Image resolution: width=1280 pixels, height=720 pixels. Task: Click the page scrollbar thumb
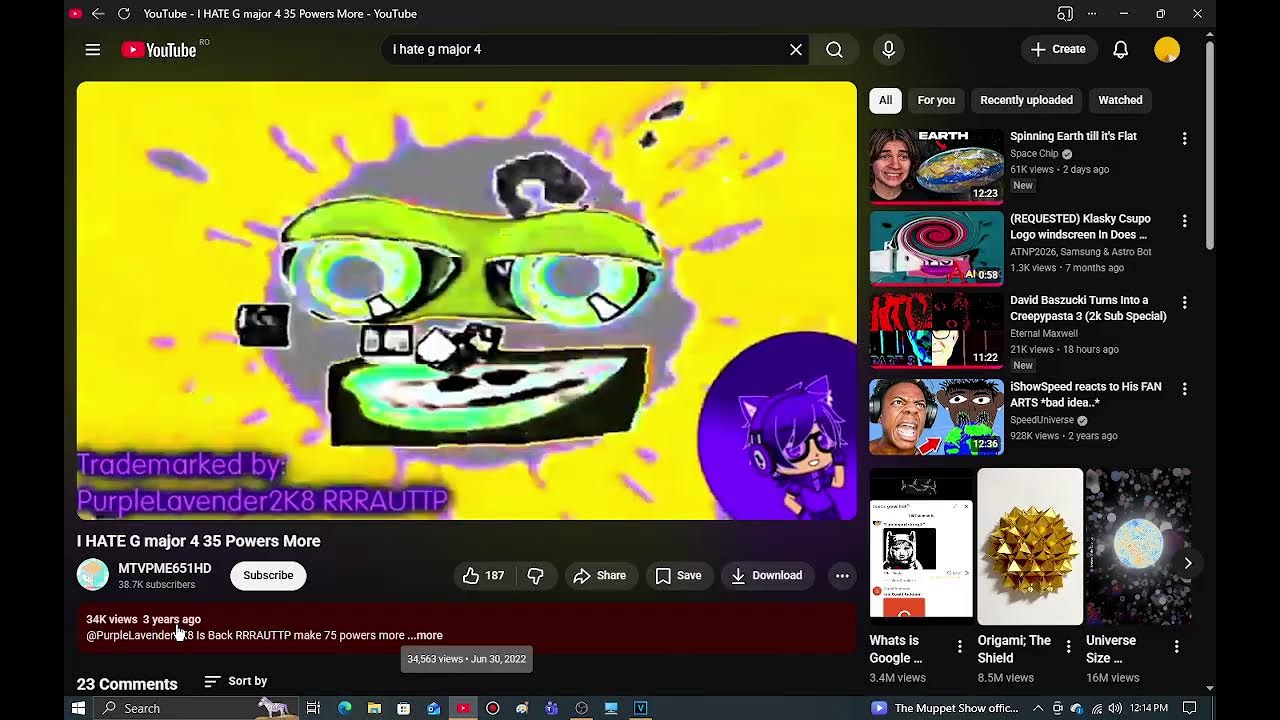click(x=1210, y=146)
